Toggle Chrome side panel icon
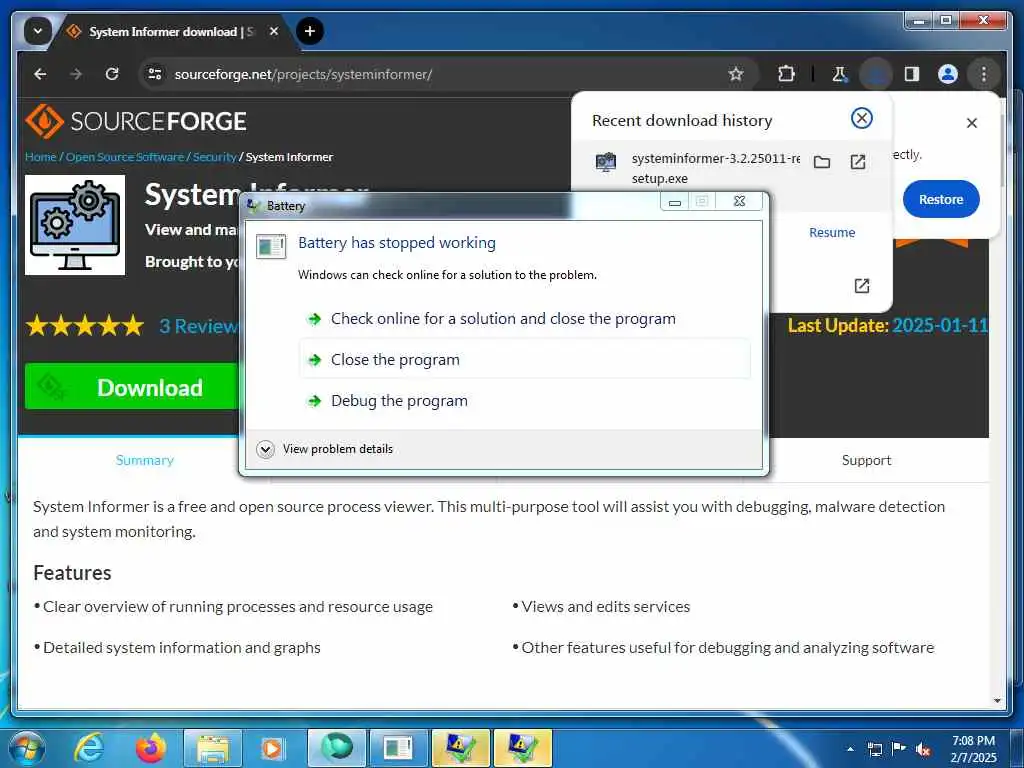 click(x=912, y=74)
